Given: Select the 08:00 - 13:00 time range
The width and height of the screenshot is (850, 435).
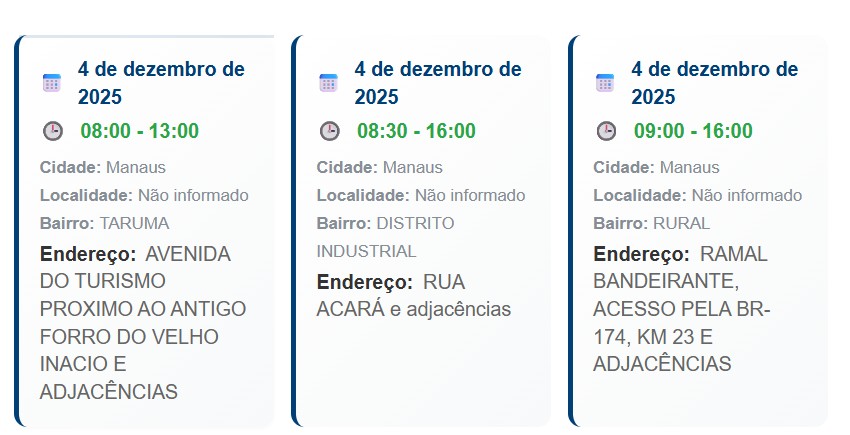Looking at the screenshot, I should coord(140,131).
